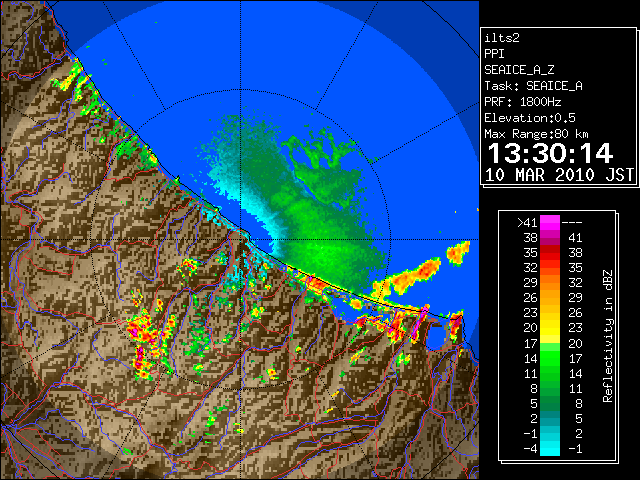Select the "-4" legend label
This screenshot has width=640, height=480.
point(530,448)
